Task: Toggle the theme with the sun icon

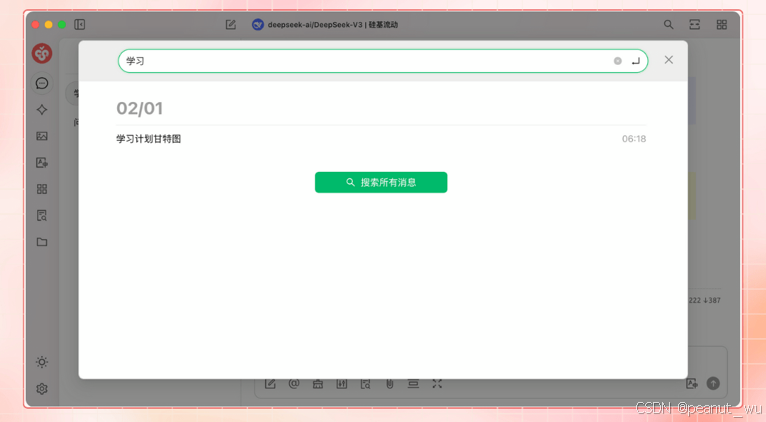Action: (42, 362)
